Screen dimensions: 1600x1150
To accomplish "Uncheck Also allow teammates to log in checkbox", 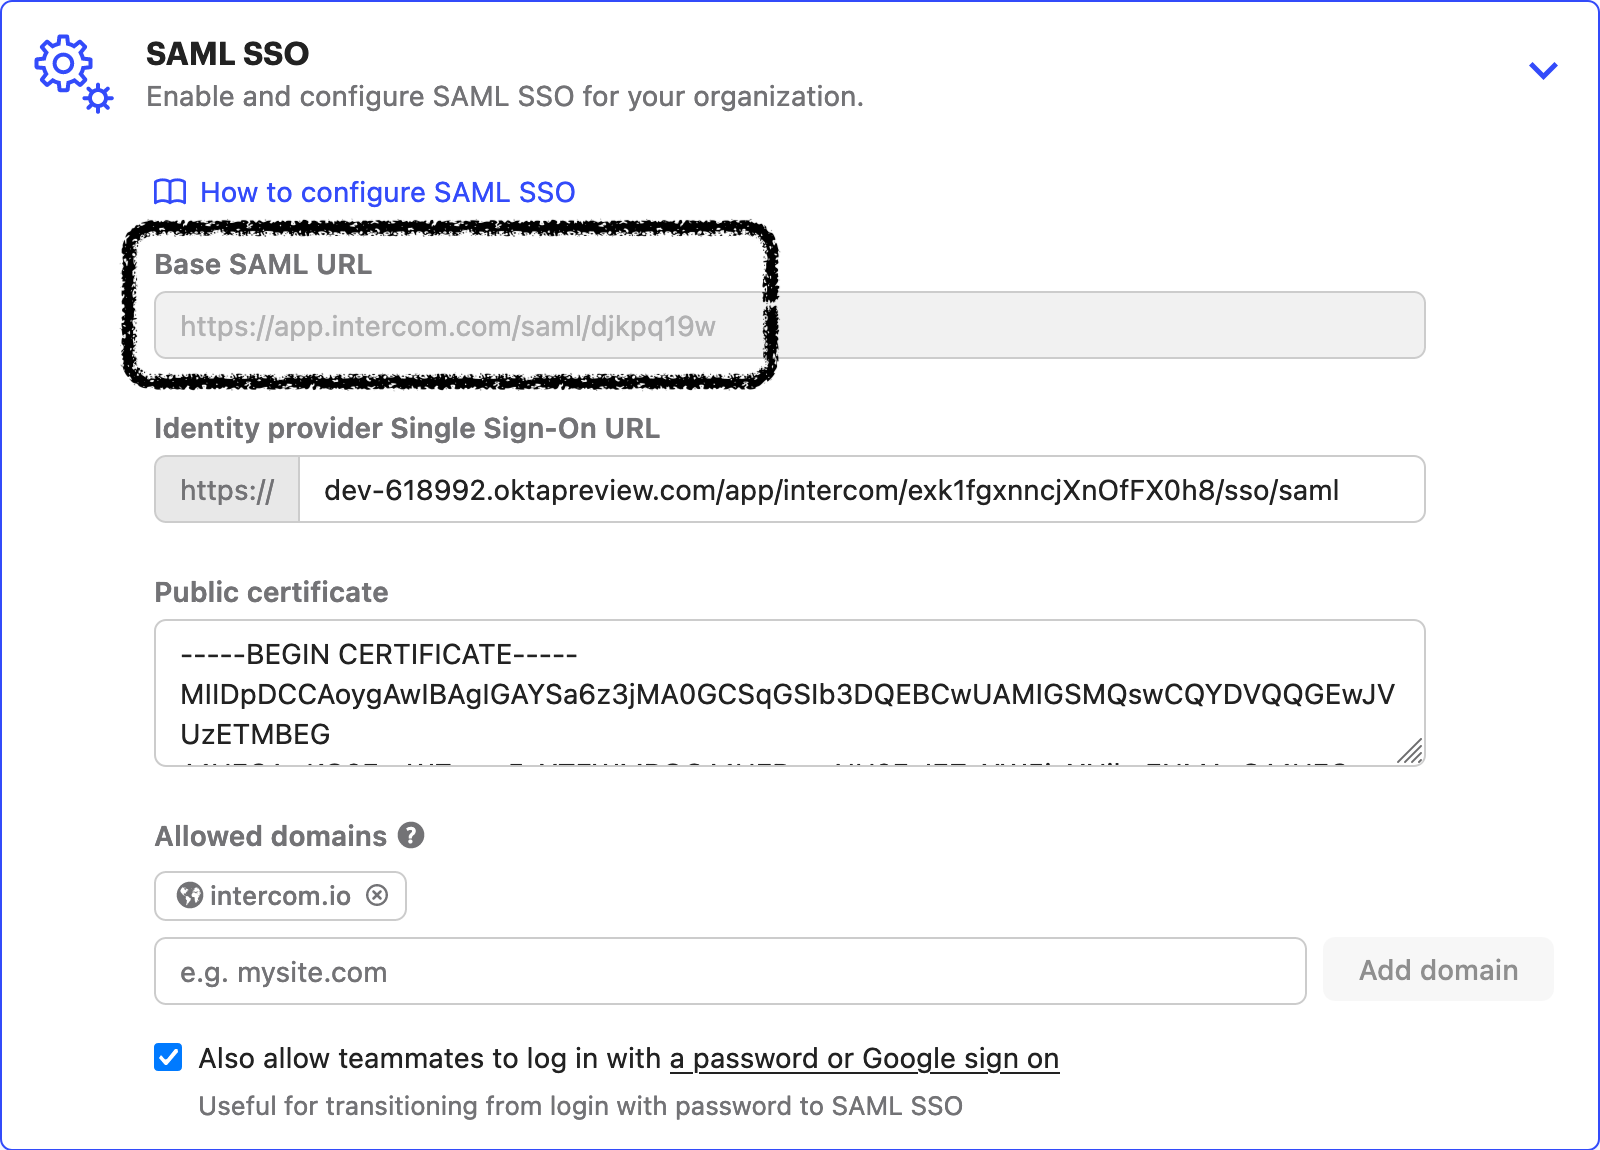I will 168,1057.
